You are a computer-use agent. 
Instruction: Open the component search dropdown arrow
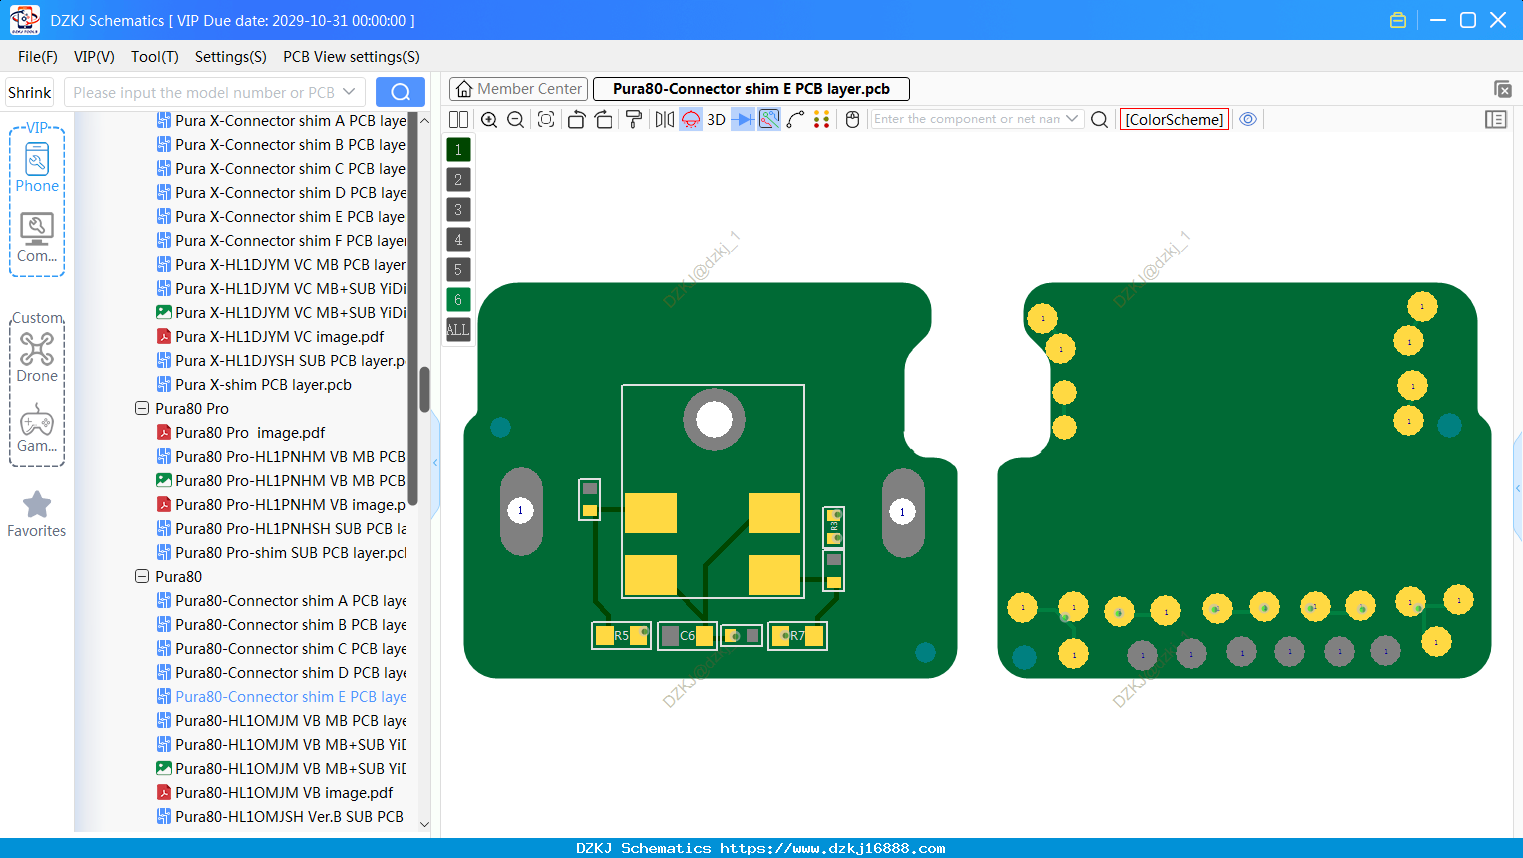[x=1073, y=119]
